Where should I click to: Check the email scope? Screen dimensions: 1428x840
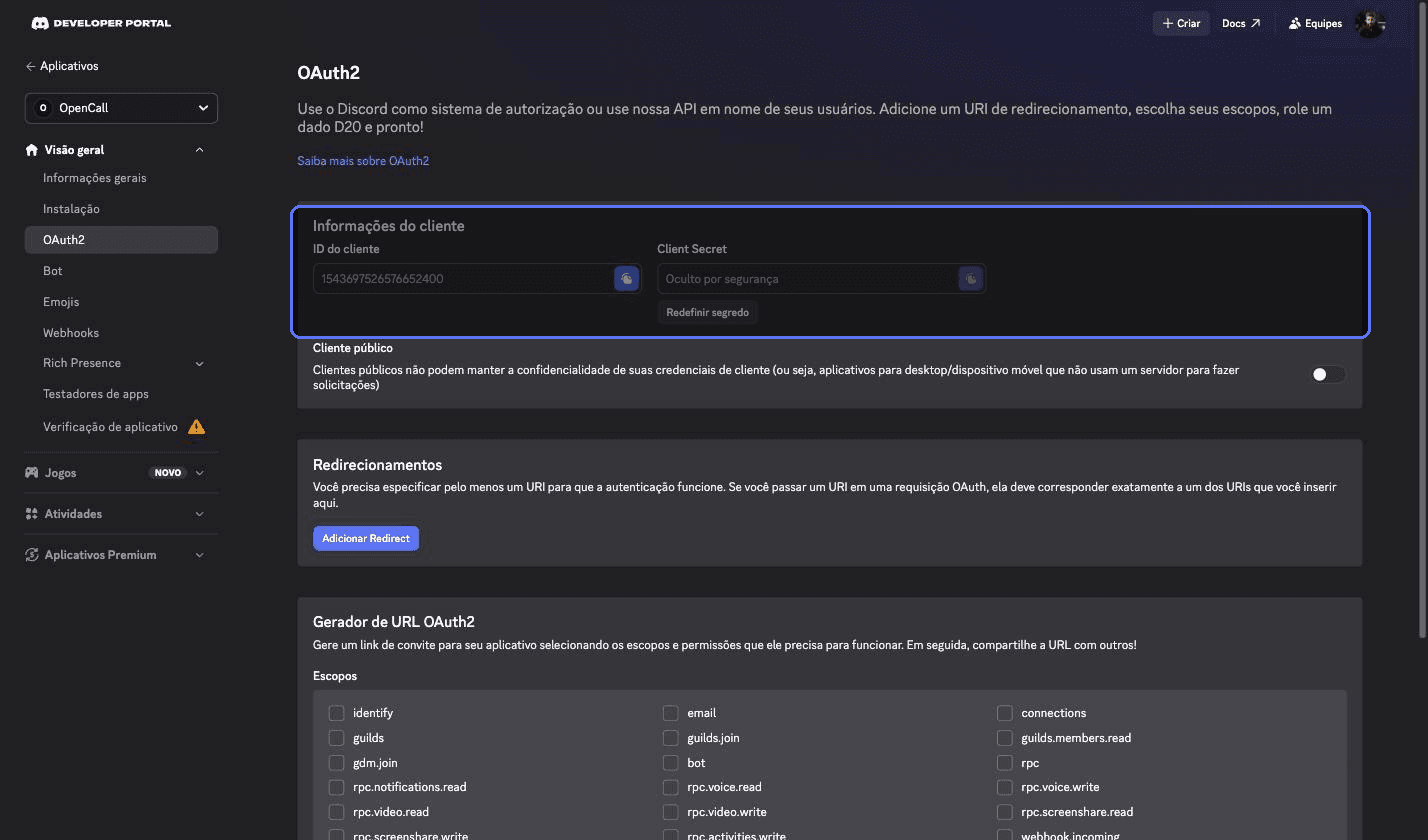(670, 713)
